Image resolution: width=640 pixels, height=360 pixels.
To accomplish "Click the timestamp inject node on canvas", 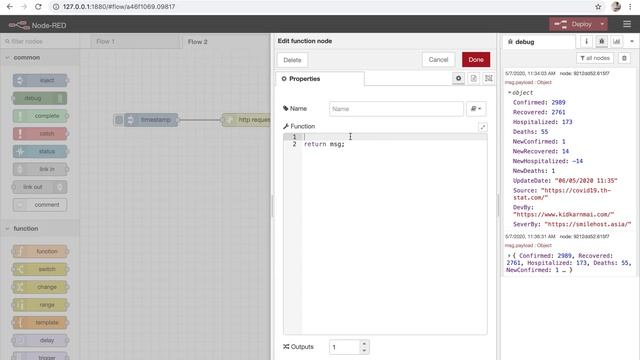I will pos(152,120).
